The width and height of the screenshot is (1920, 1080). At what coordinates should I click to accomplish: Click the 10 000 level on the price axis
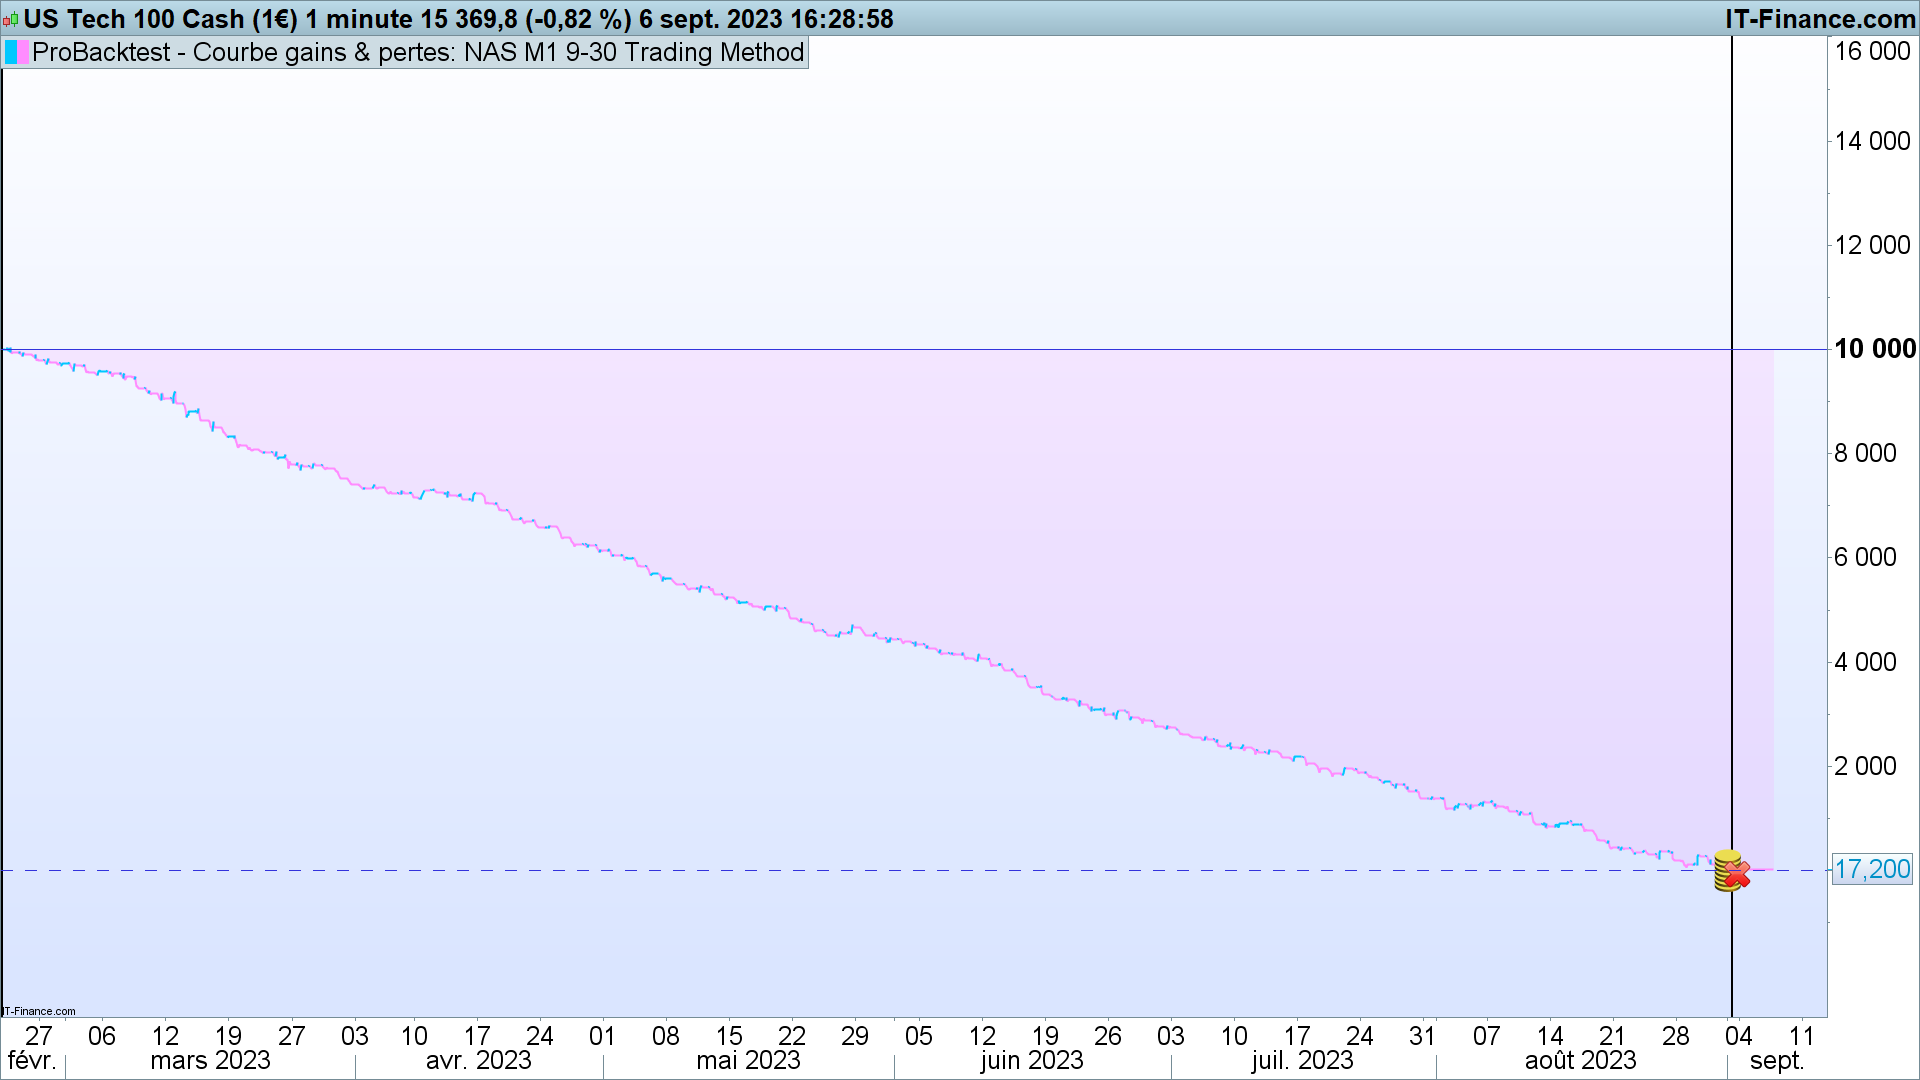tap(1874, 349)
